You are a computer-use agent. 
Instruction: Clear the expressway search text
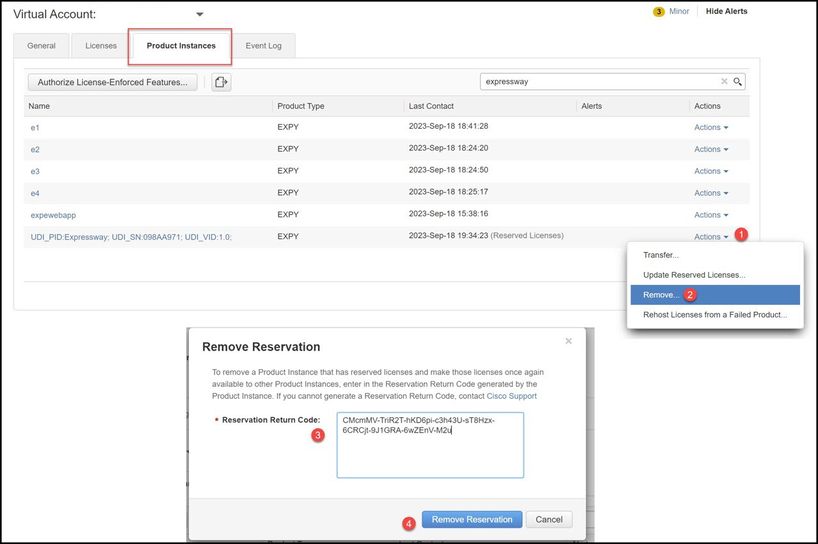[x=724, y=82]
